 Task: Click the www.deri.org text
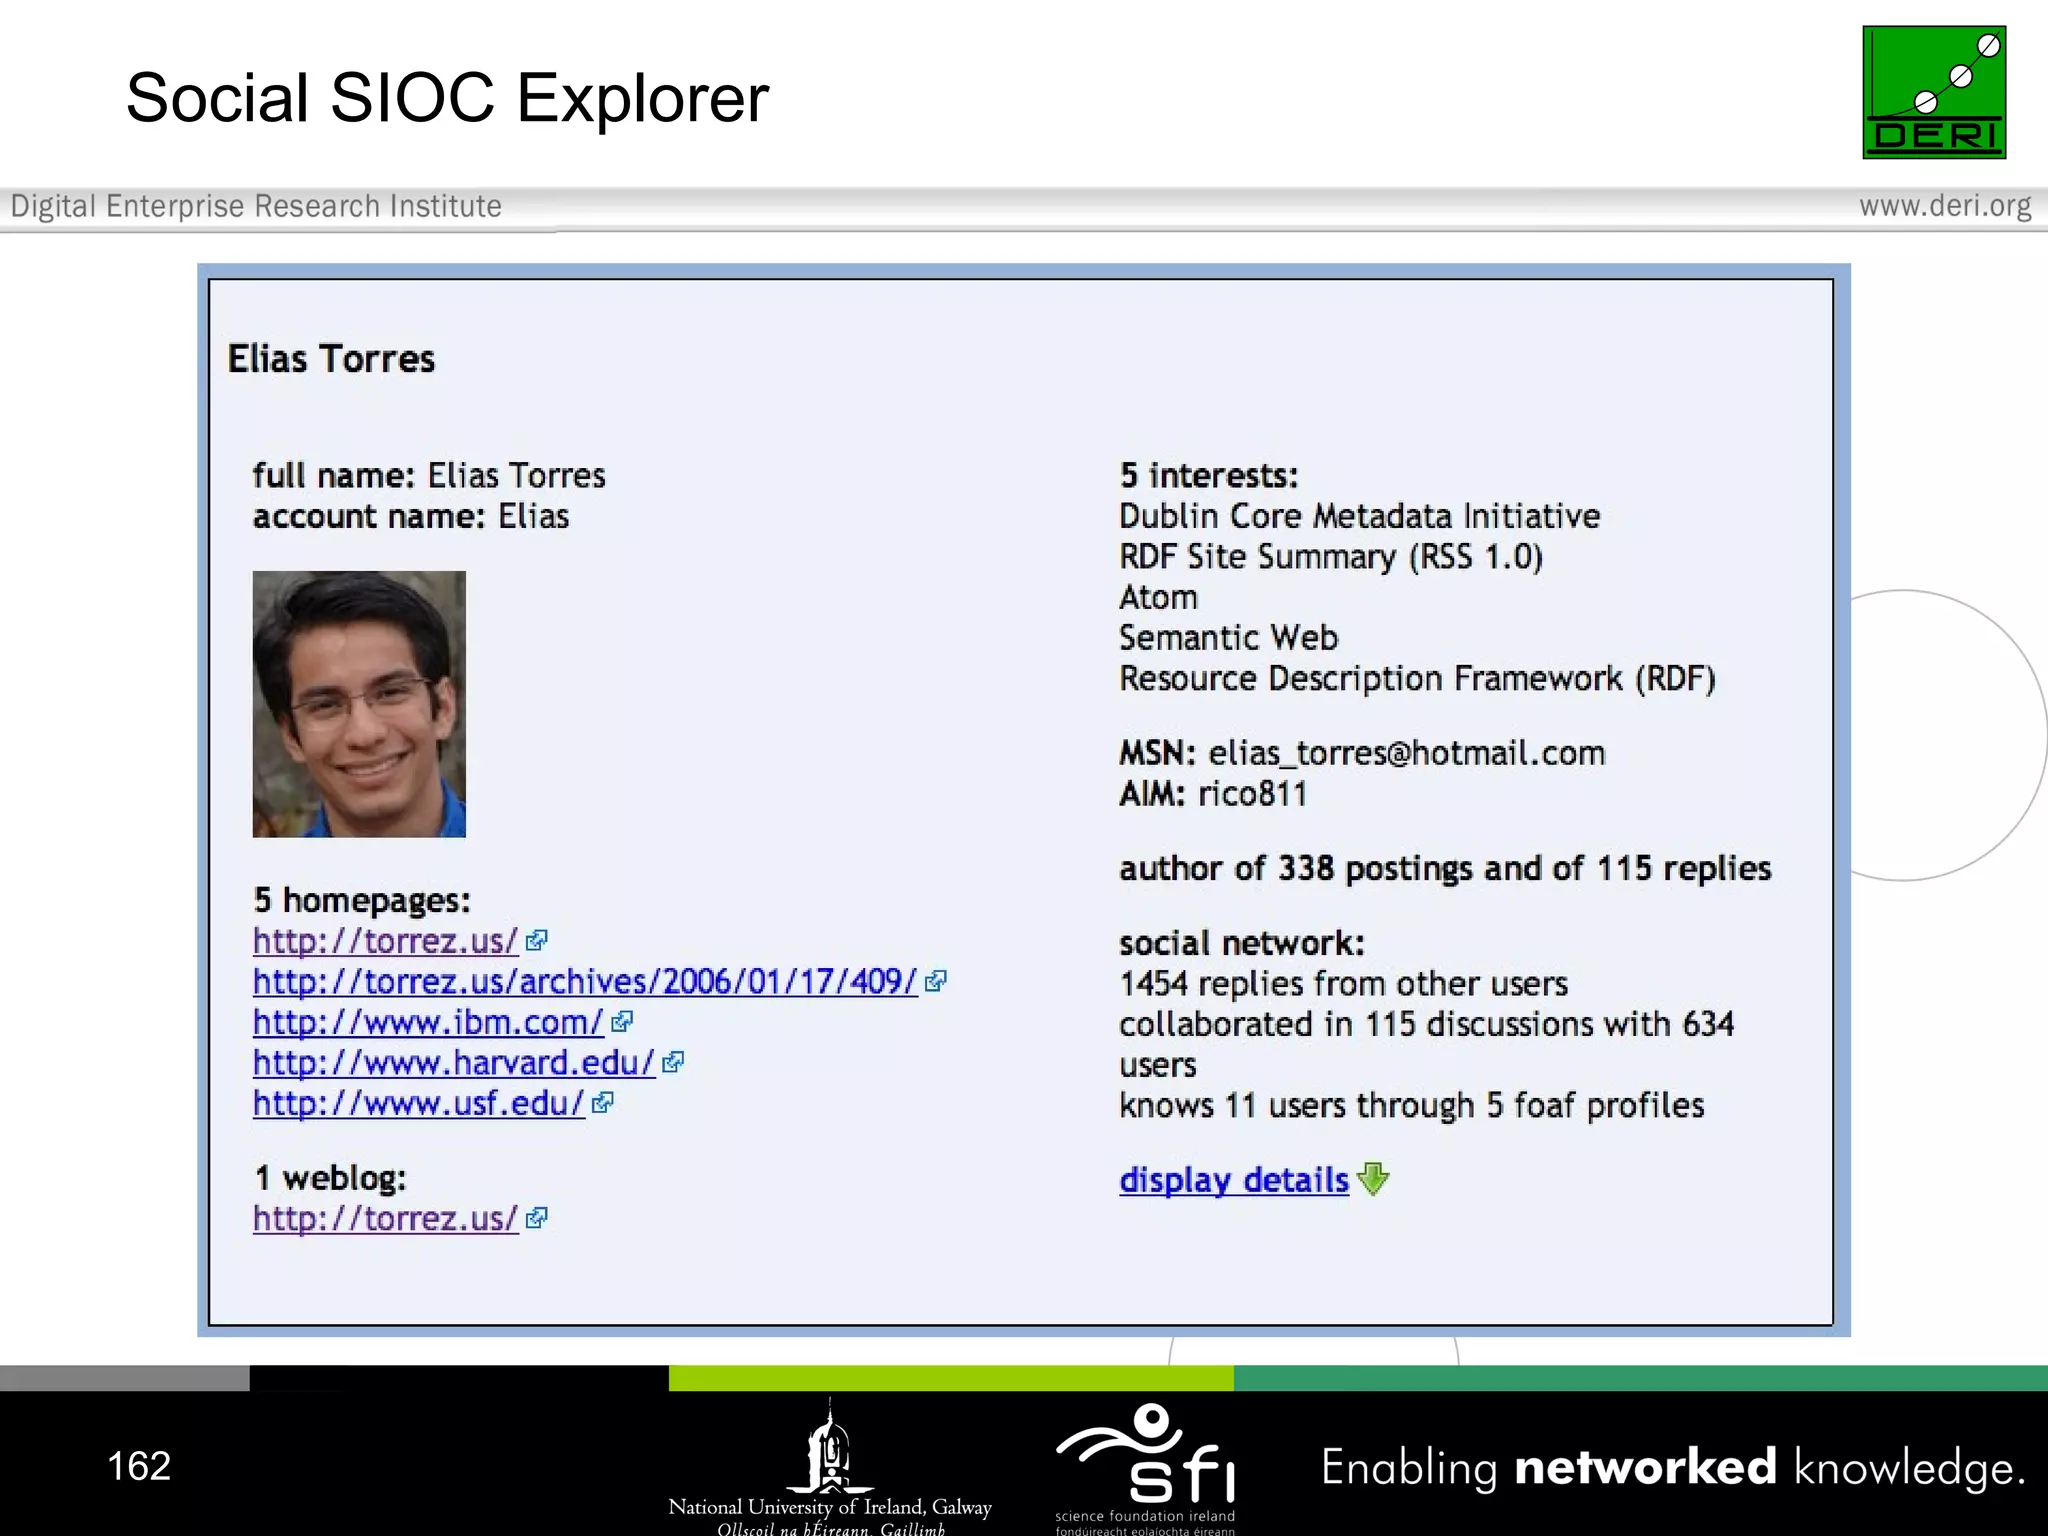pyautogui.click(x=1945, y=206)
